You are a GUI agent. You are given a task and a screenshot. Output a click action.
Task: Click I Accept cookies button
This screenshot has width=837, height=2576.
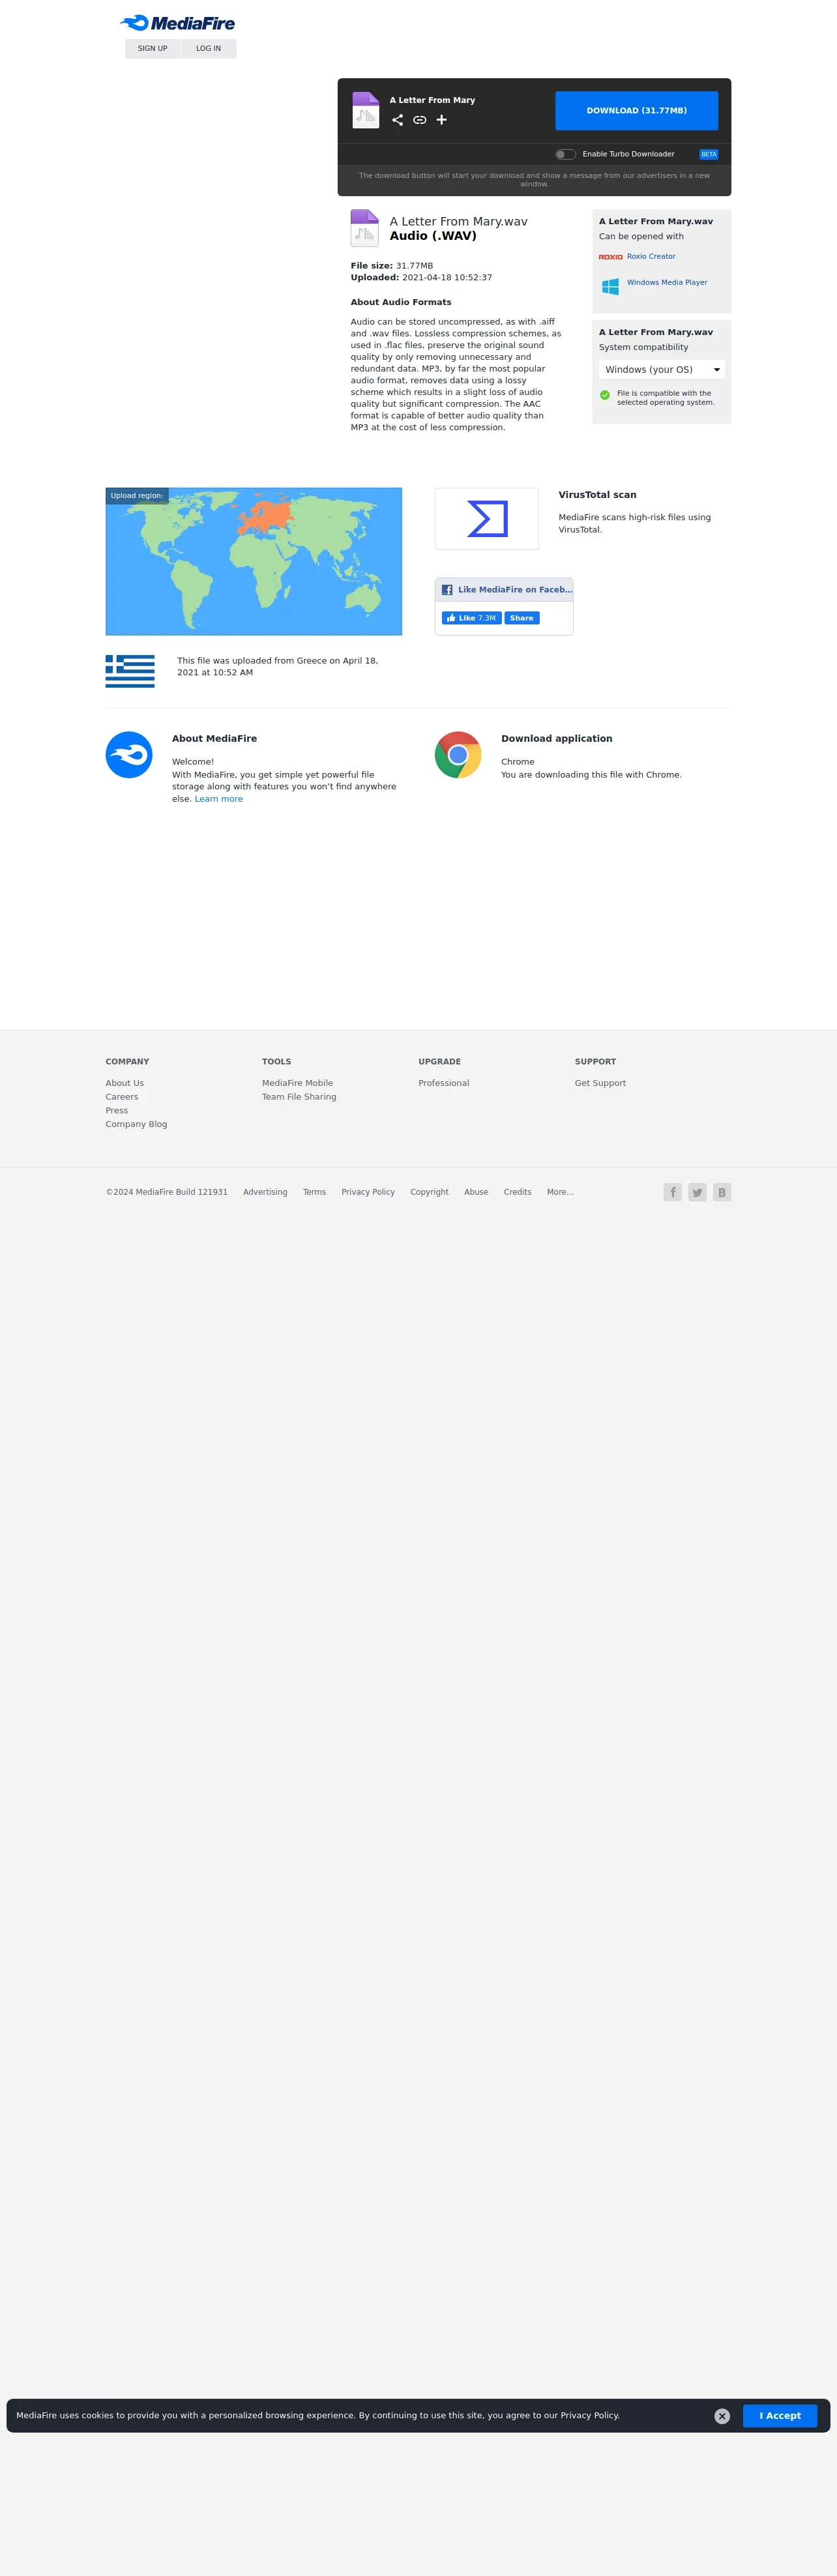click(x=780, y=2416)
